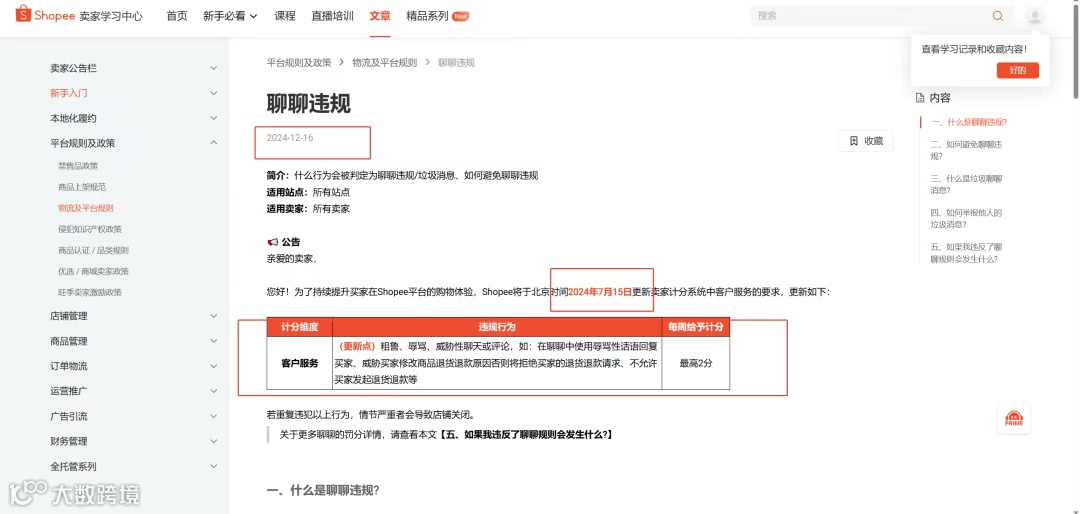Jump to 三、什么是垃圾聊聊消息 in contents
This screenshot has height=514, width=1080.
coord(966,184)
